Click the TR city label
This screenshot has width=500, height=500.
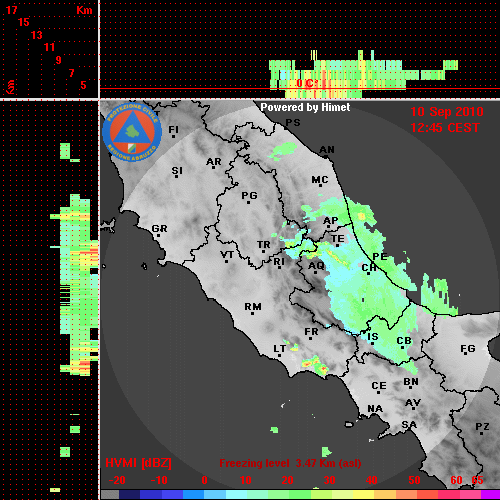[263, 245]
